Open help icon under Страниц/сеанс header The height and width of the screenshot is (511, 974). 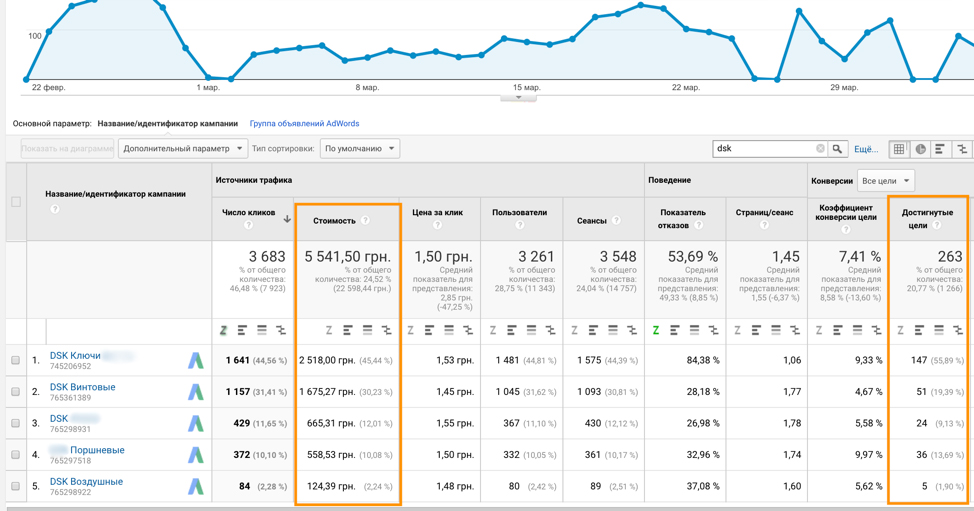pyautogui.click(x=764, y=225)
